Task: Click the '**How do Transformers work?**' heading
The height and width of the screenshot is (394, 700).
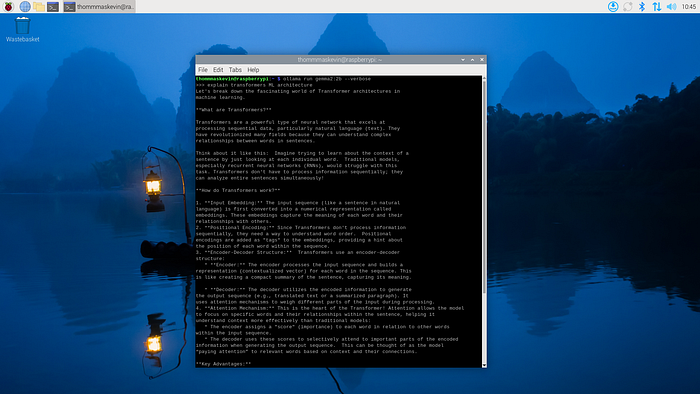Action: pyautogui.click(x=238, y=191)
